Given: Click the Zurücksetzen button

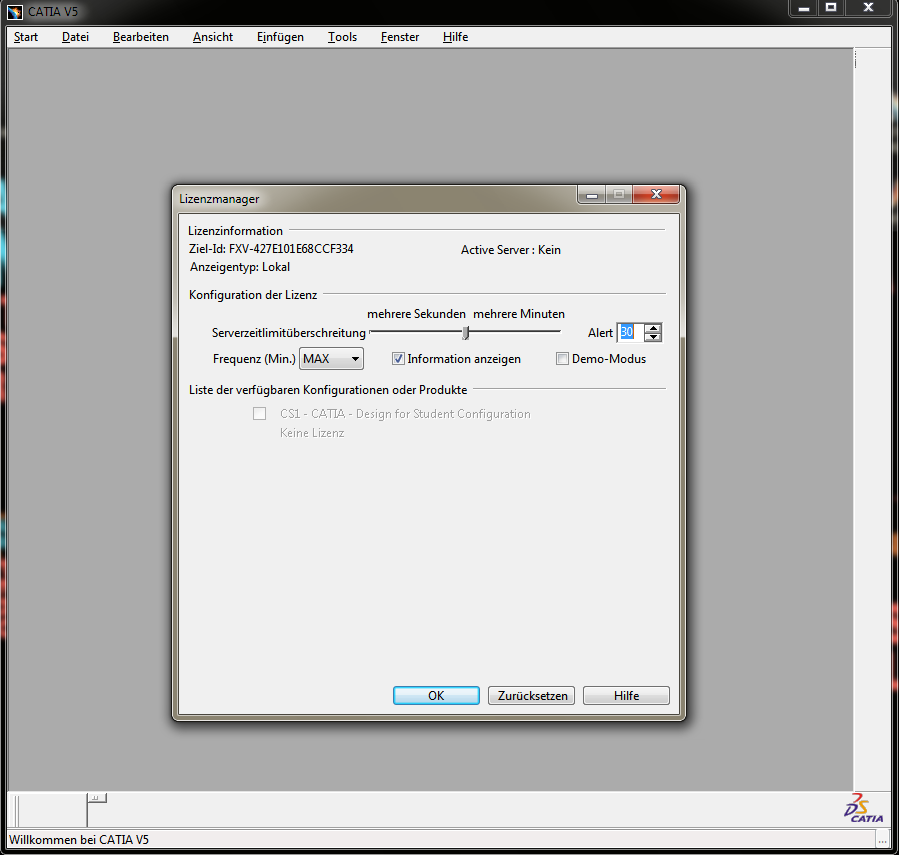Looking at the screenshot, I should coord(531,696).
